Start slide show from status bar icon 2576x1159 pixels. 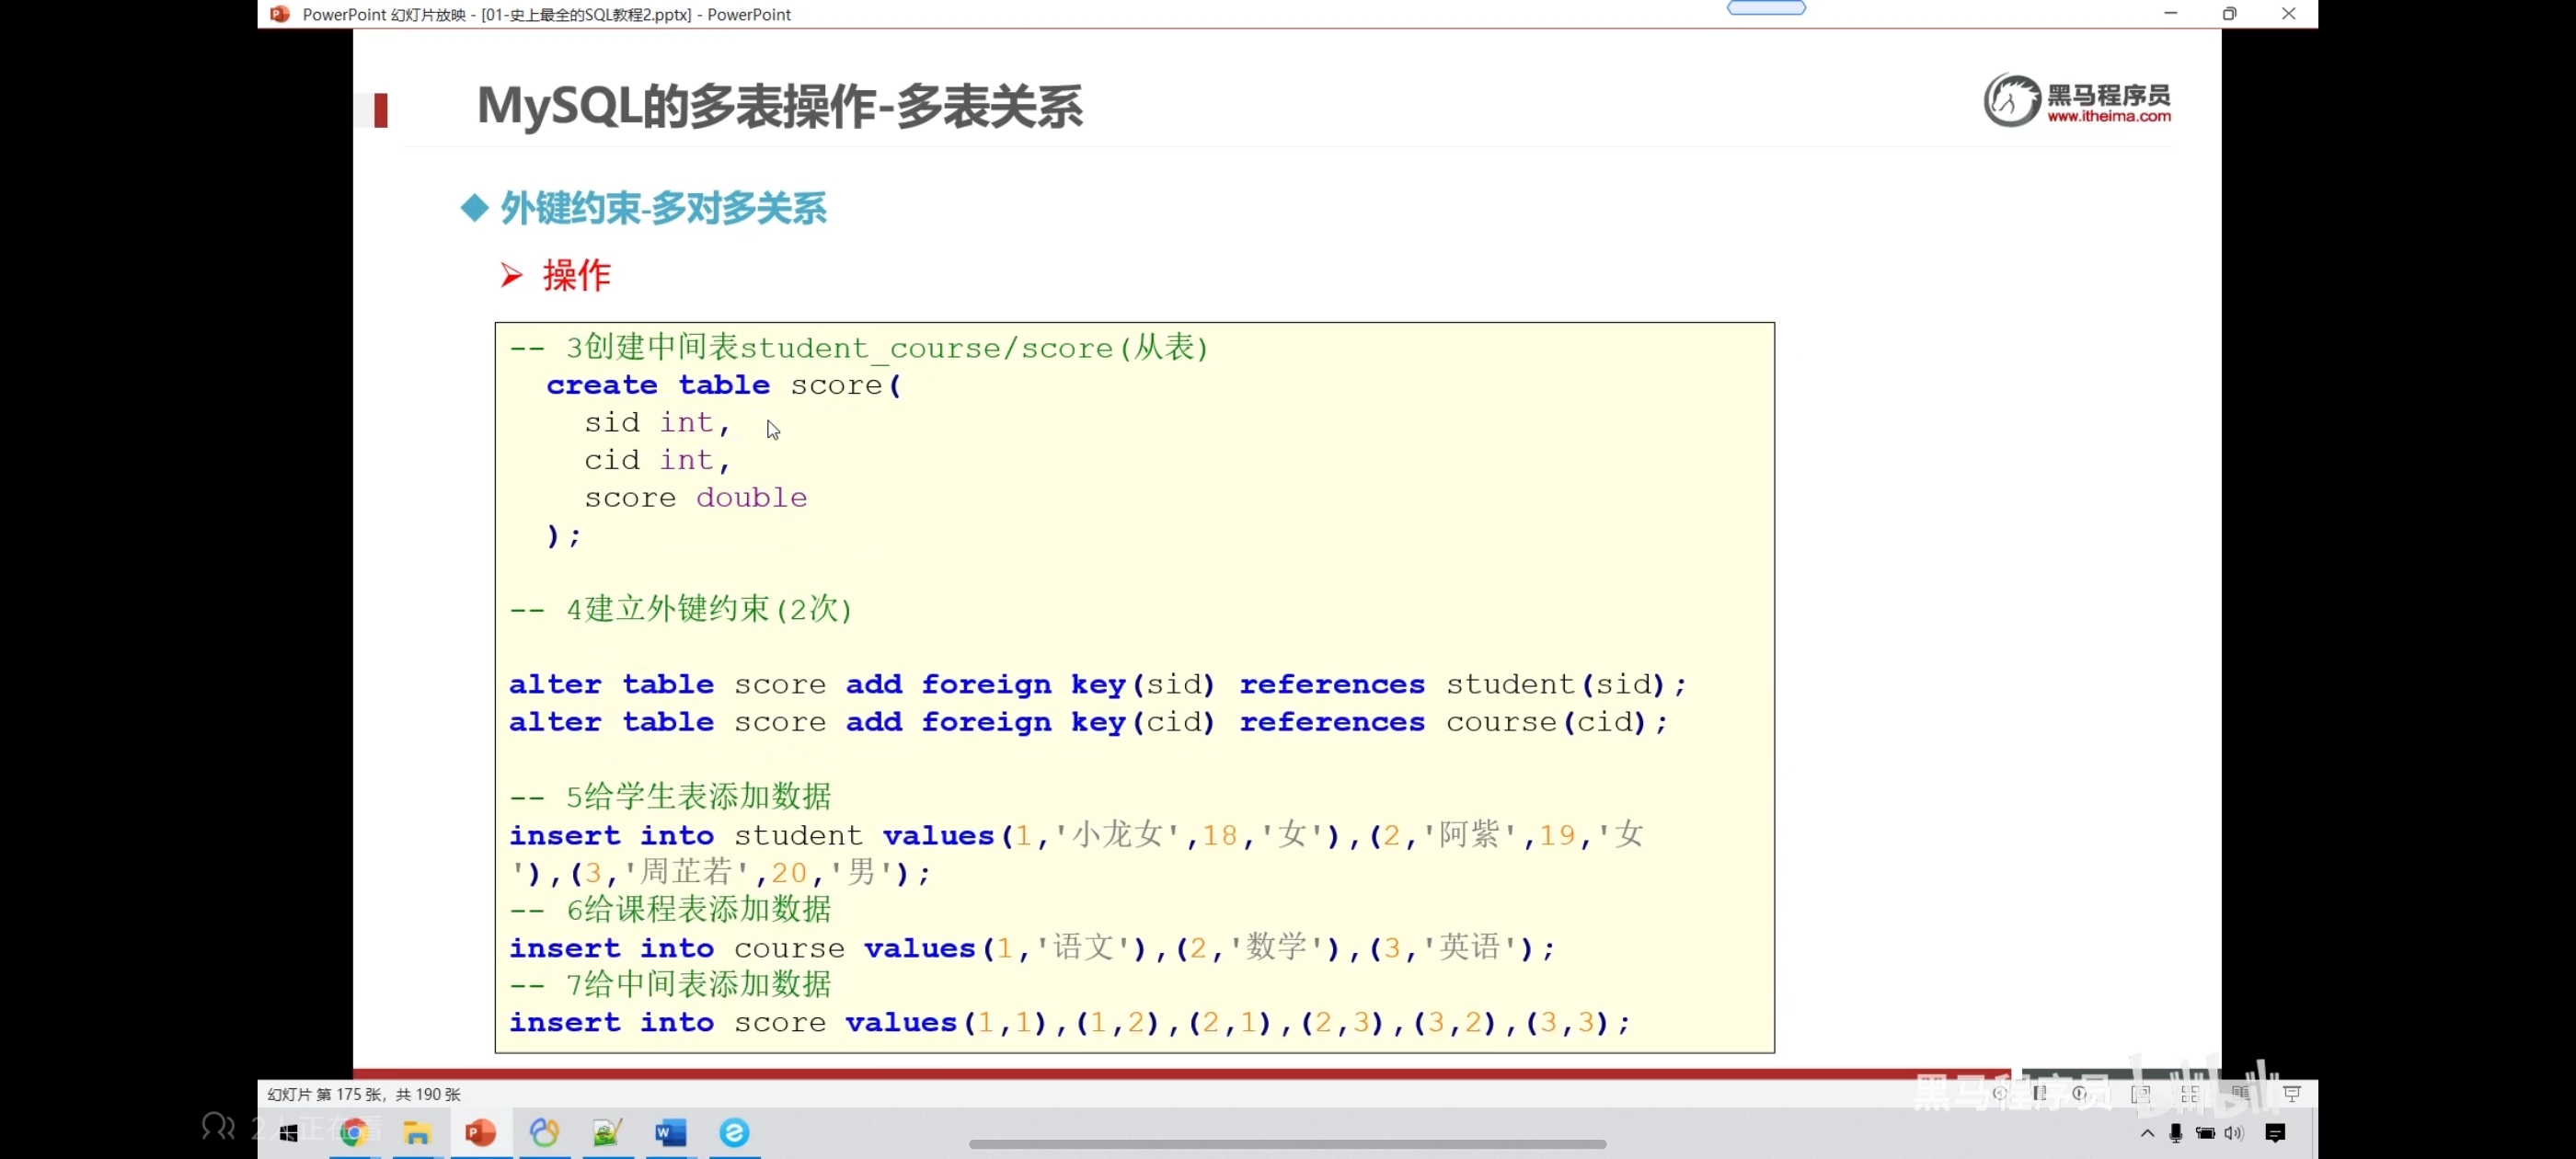coord(2292,1094)
